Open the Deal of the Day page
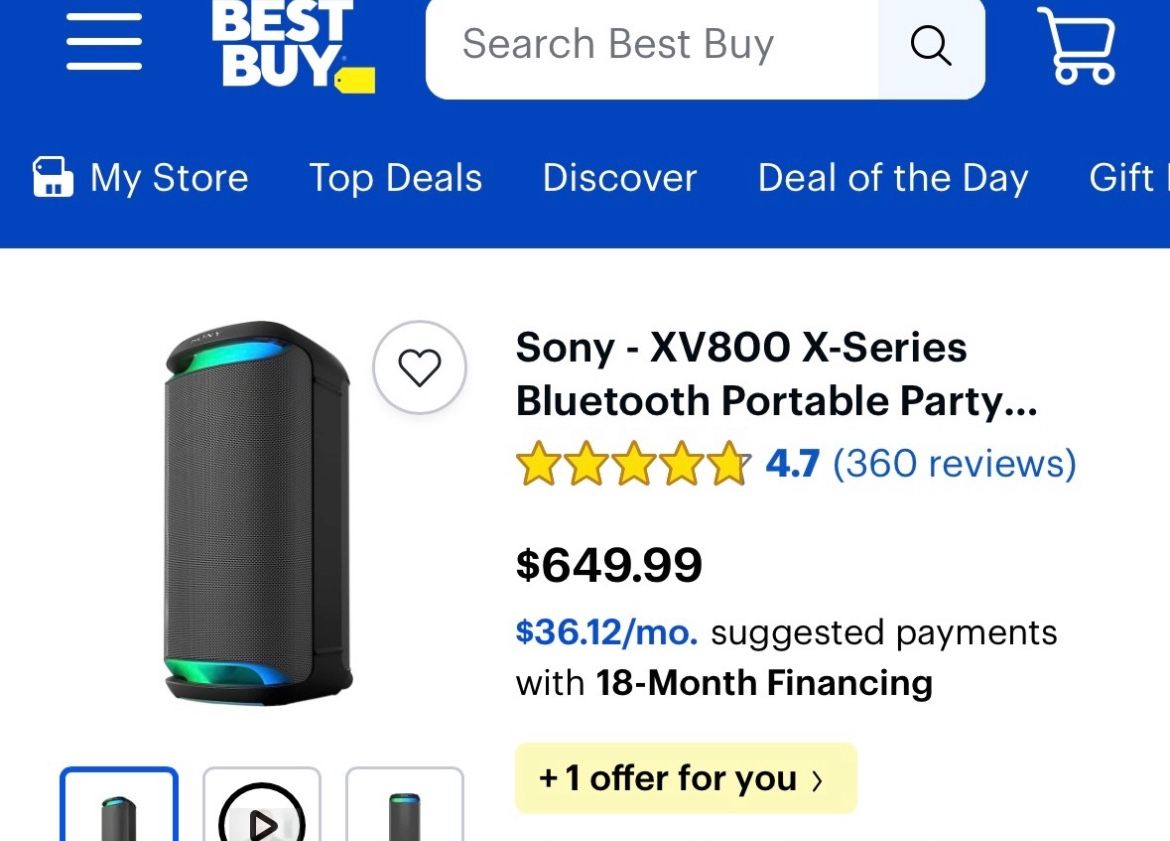 click(893, 178)
